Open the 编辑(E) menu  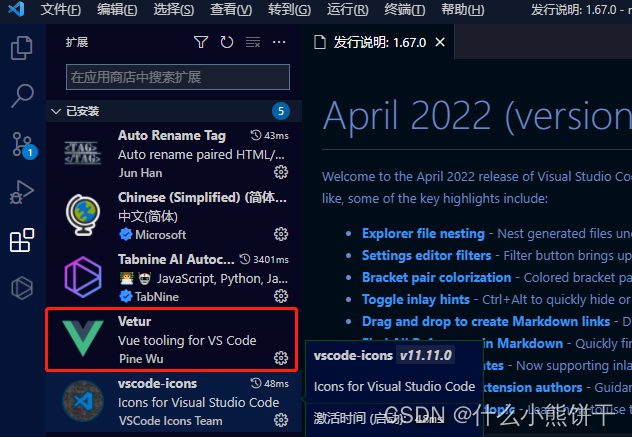click(x=117, y=9)
